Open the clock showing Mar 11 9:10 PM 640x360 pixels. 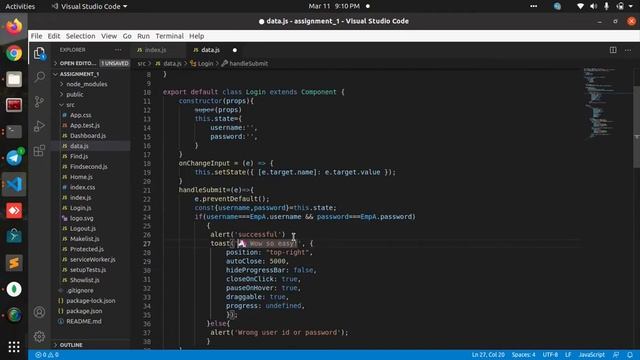click(334, 6)
